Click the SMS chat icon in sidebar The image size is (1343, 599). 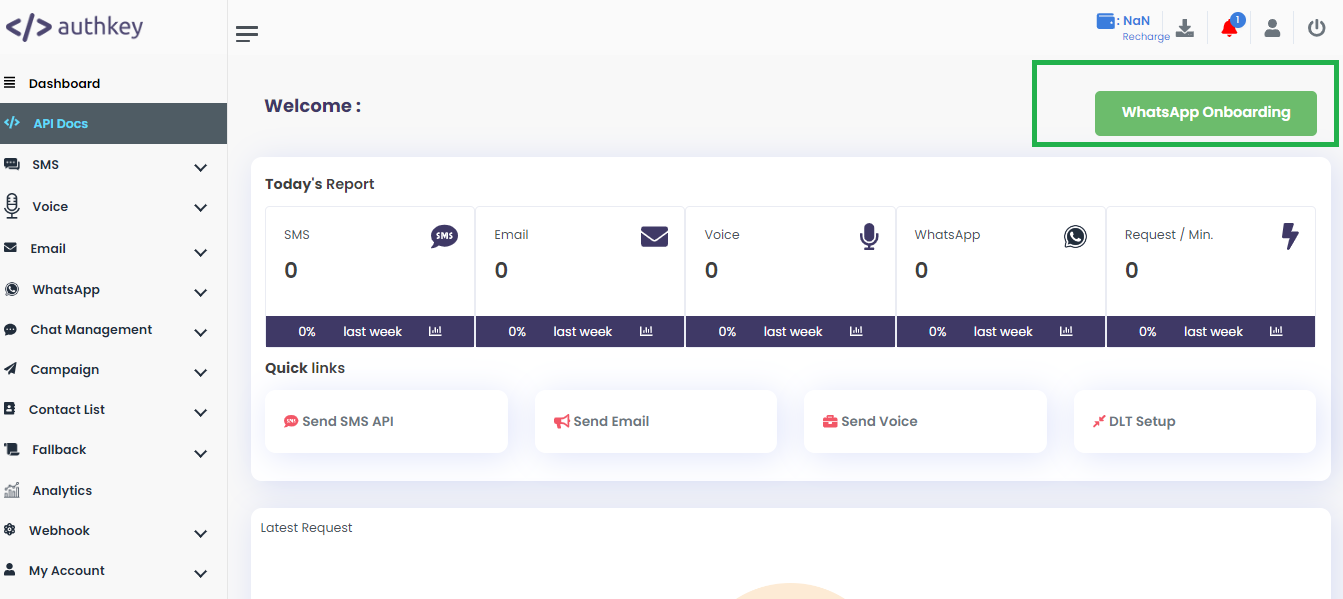[x=12, y=164]
